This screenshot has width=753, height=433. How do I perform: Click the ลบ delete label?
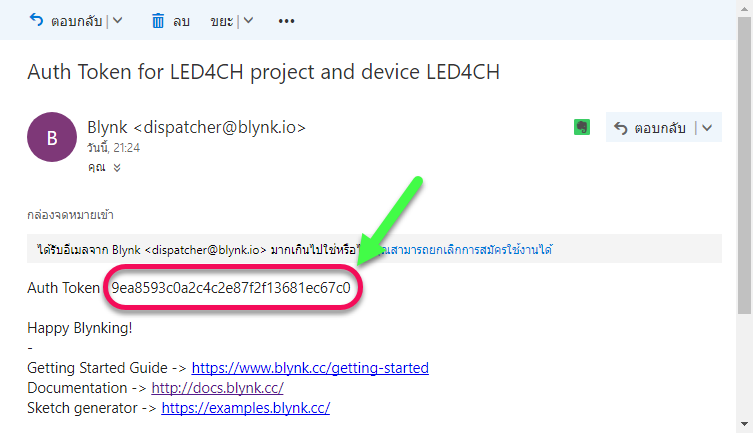coord(182,21)
